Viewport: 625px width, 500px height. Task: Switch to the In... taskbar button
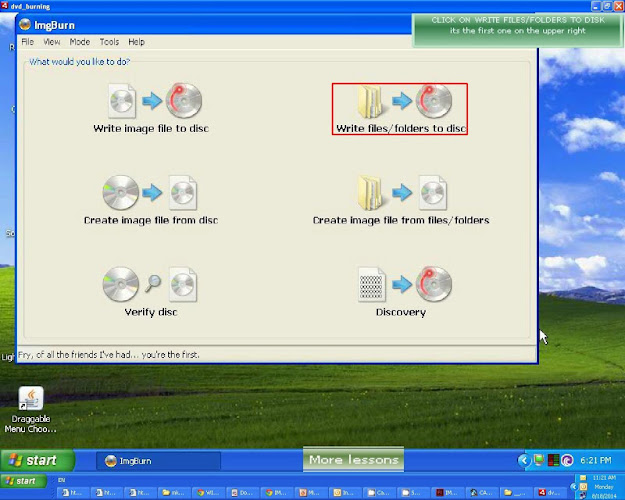point(344,493)
